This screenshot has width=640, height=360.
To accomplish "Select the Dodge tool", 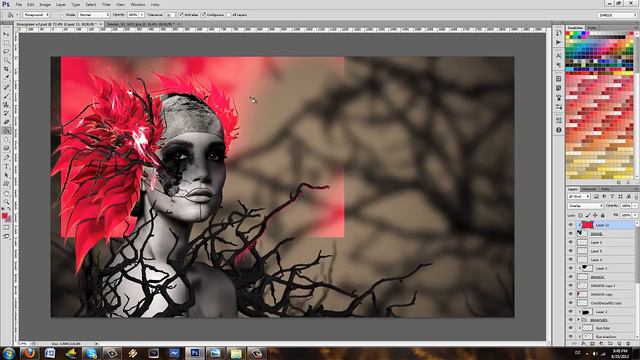I will (6, 149).
